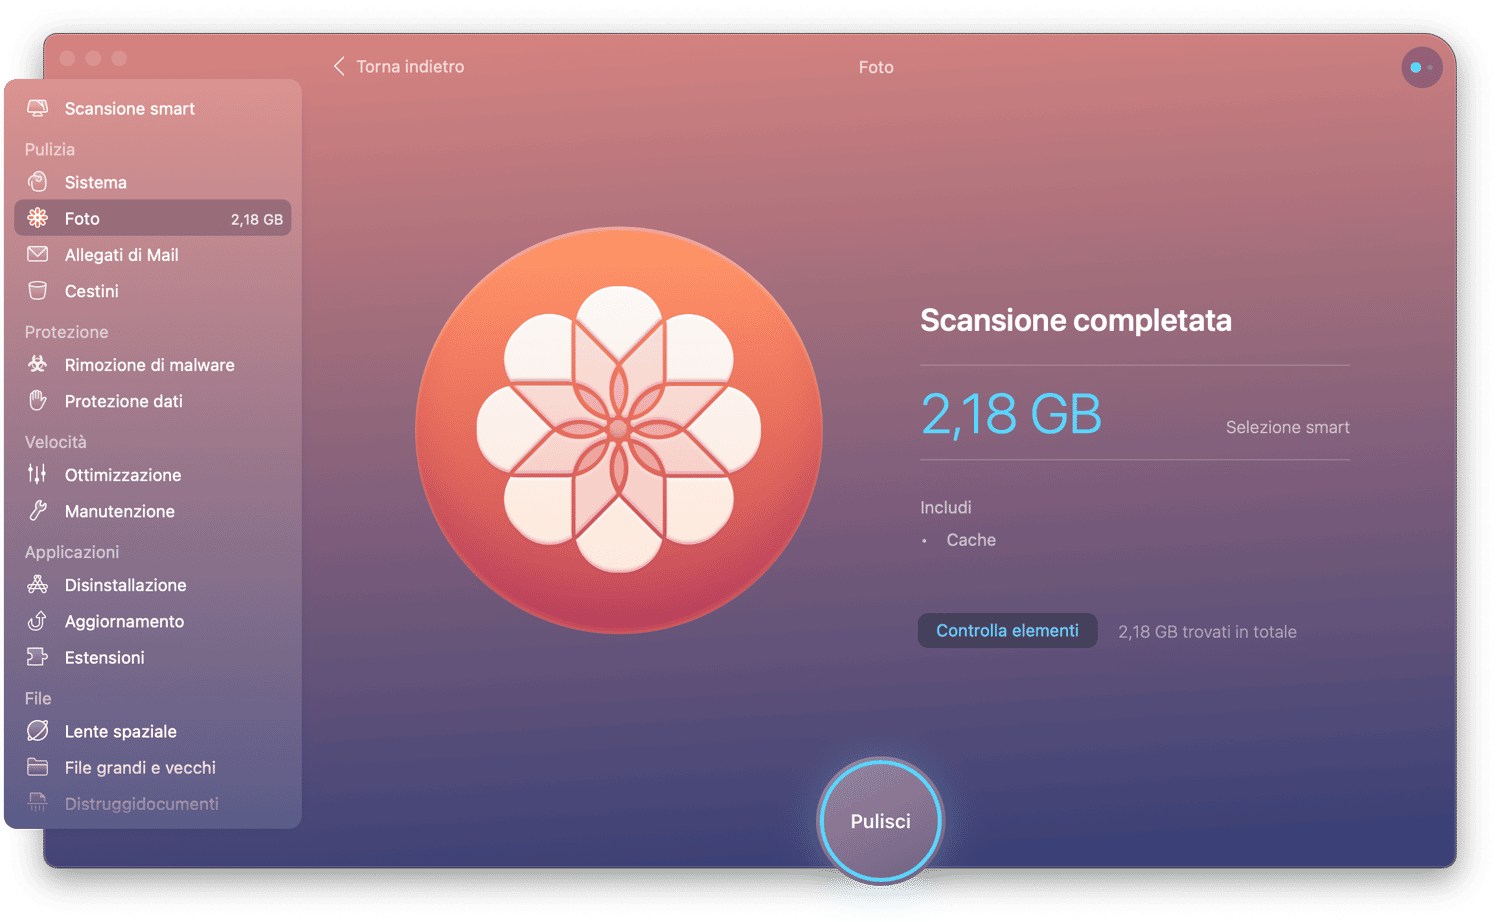Open Estensioni label

coord(105,657)
